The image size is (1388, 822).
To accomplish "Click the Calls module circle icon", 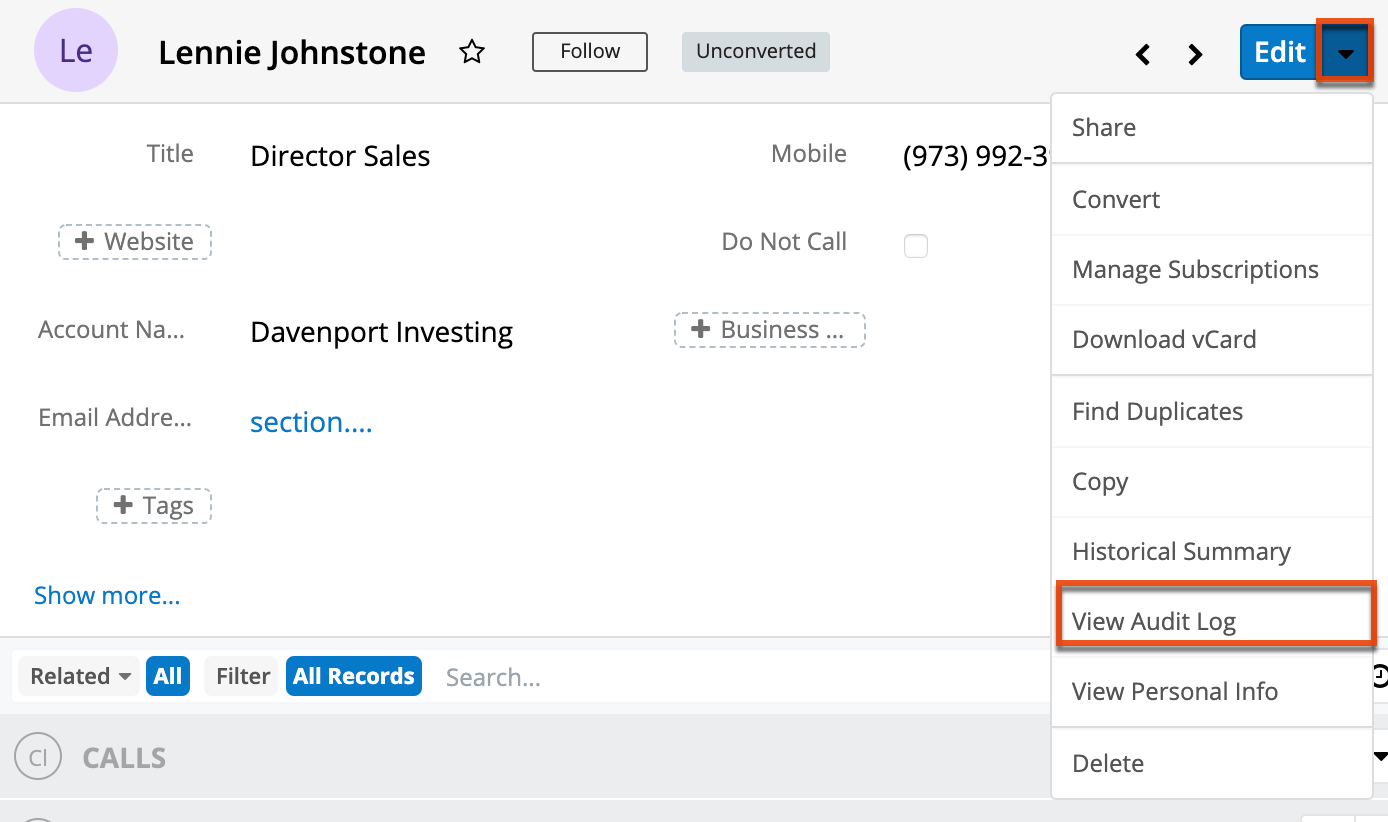I will tap(38, 757).
